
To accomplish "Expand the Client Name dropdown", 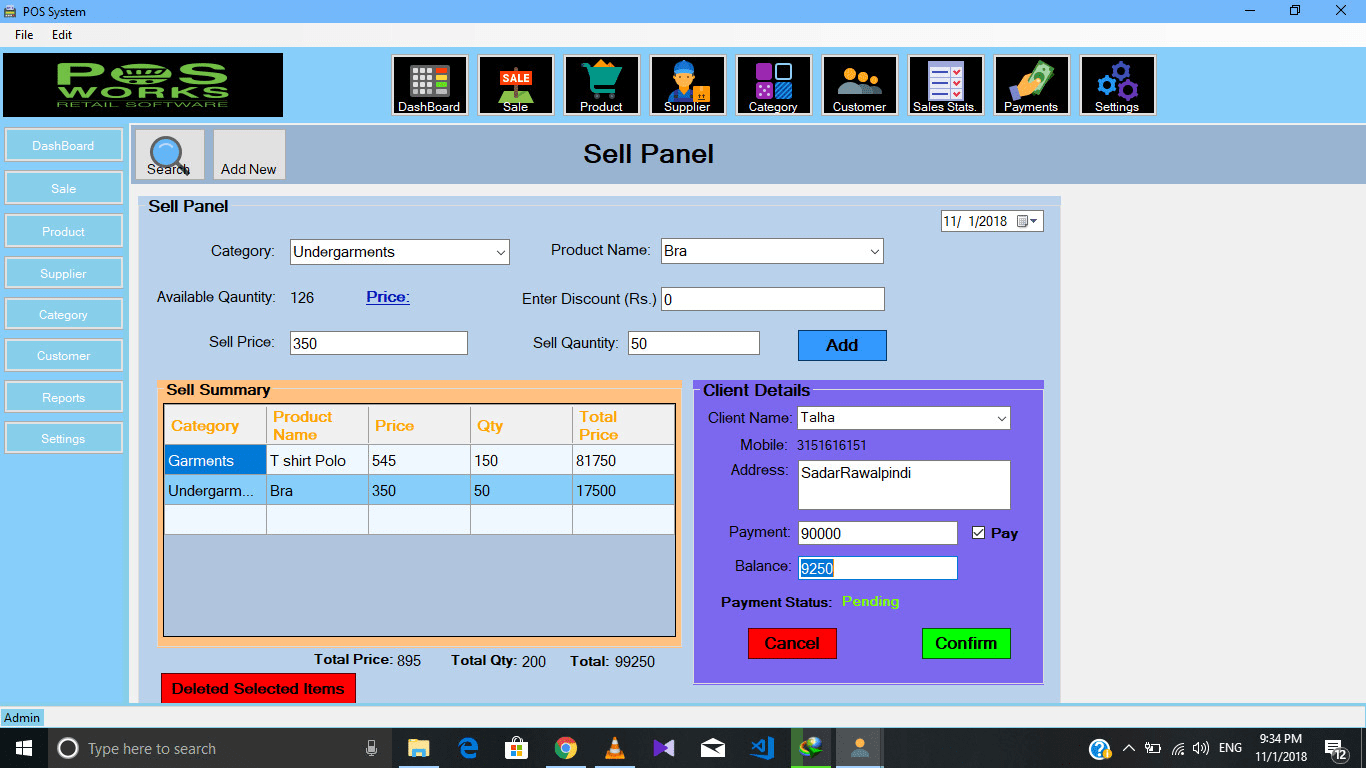I will click(1001, 419).
